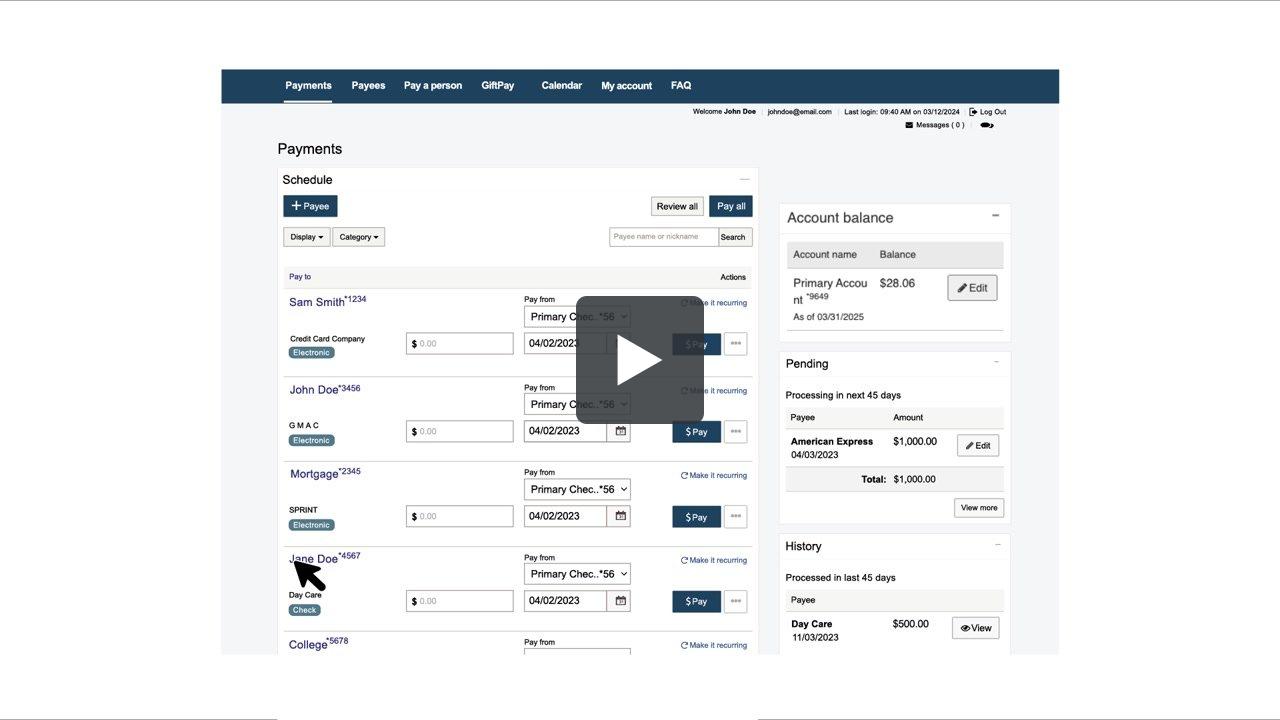Click inside the Day Care amount field

coord(460,601)
